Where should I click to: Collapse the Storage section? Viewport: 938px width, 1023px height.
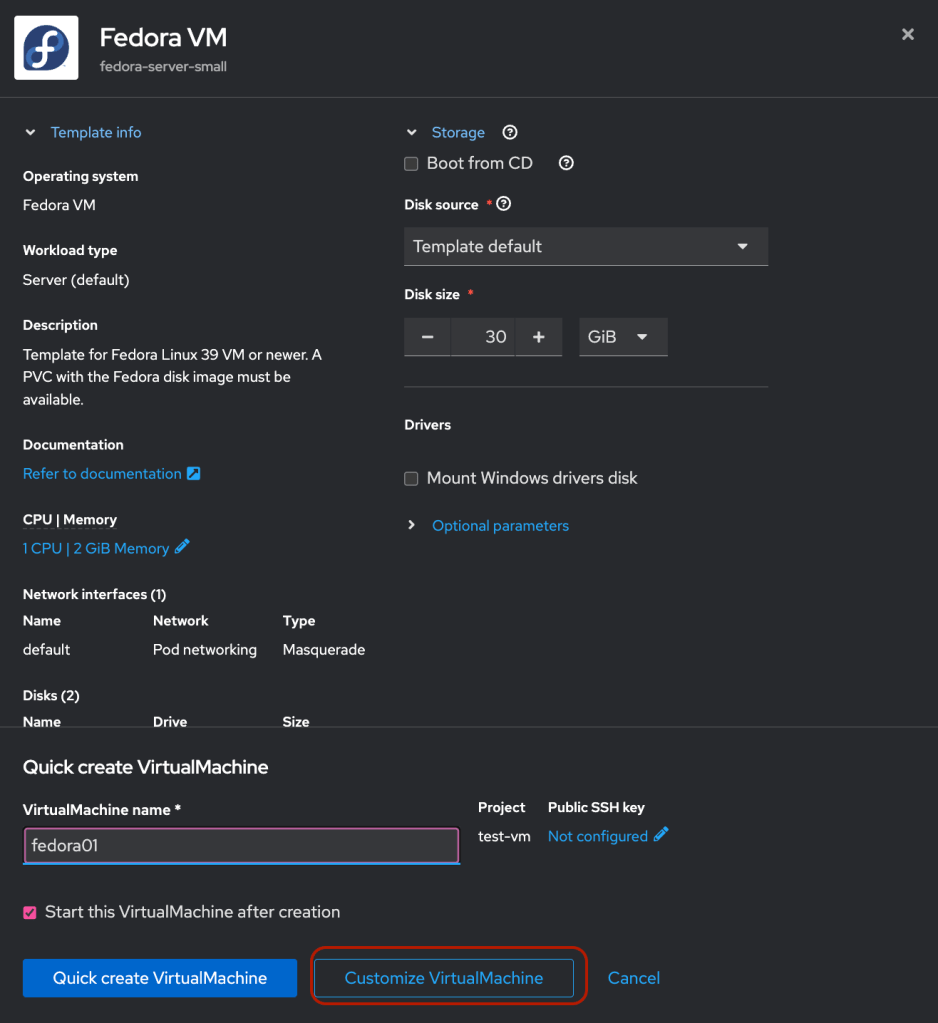(x=411, y=132)
